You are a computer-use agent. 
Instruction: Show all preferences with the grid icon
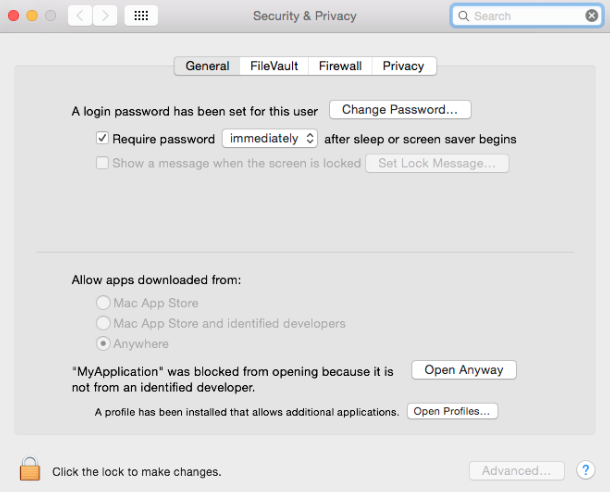pos(141,16)
